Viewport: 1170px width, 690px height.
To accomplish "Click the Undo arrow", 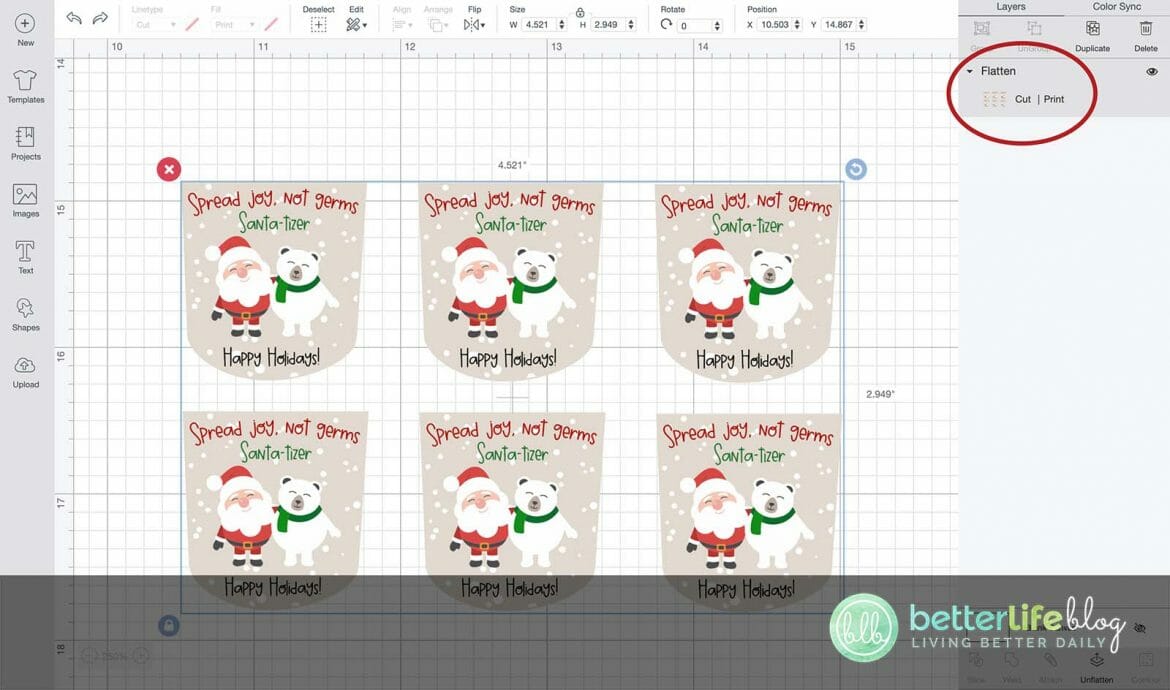I will click(x=73, y=17).
